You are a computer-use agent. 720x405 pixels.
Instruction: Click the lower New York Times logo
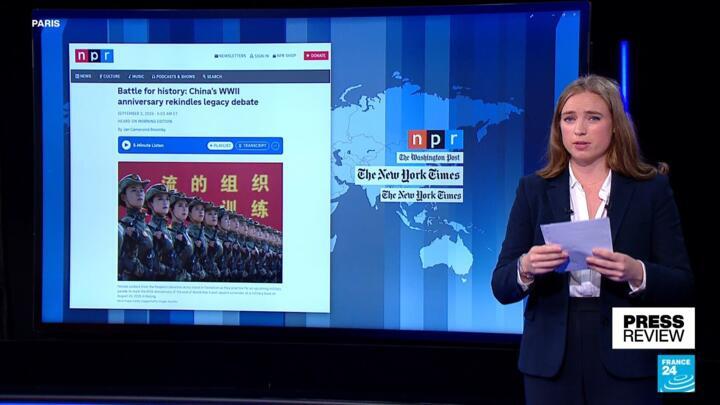tap(421, 196)
